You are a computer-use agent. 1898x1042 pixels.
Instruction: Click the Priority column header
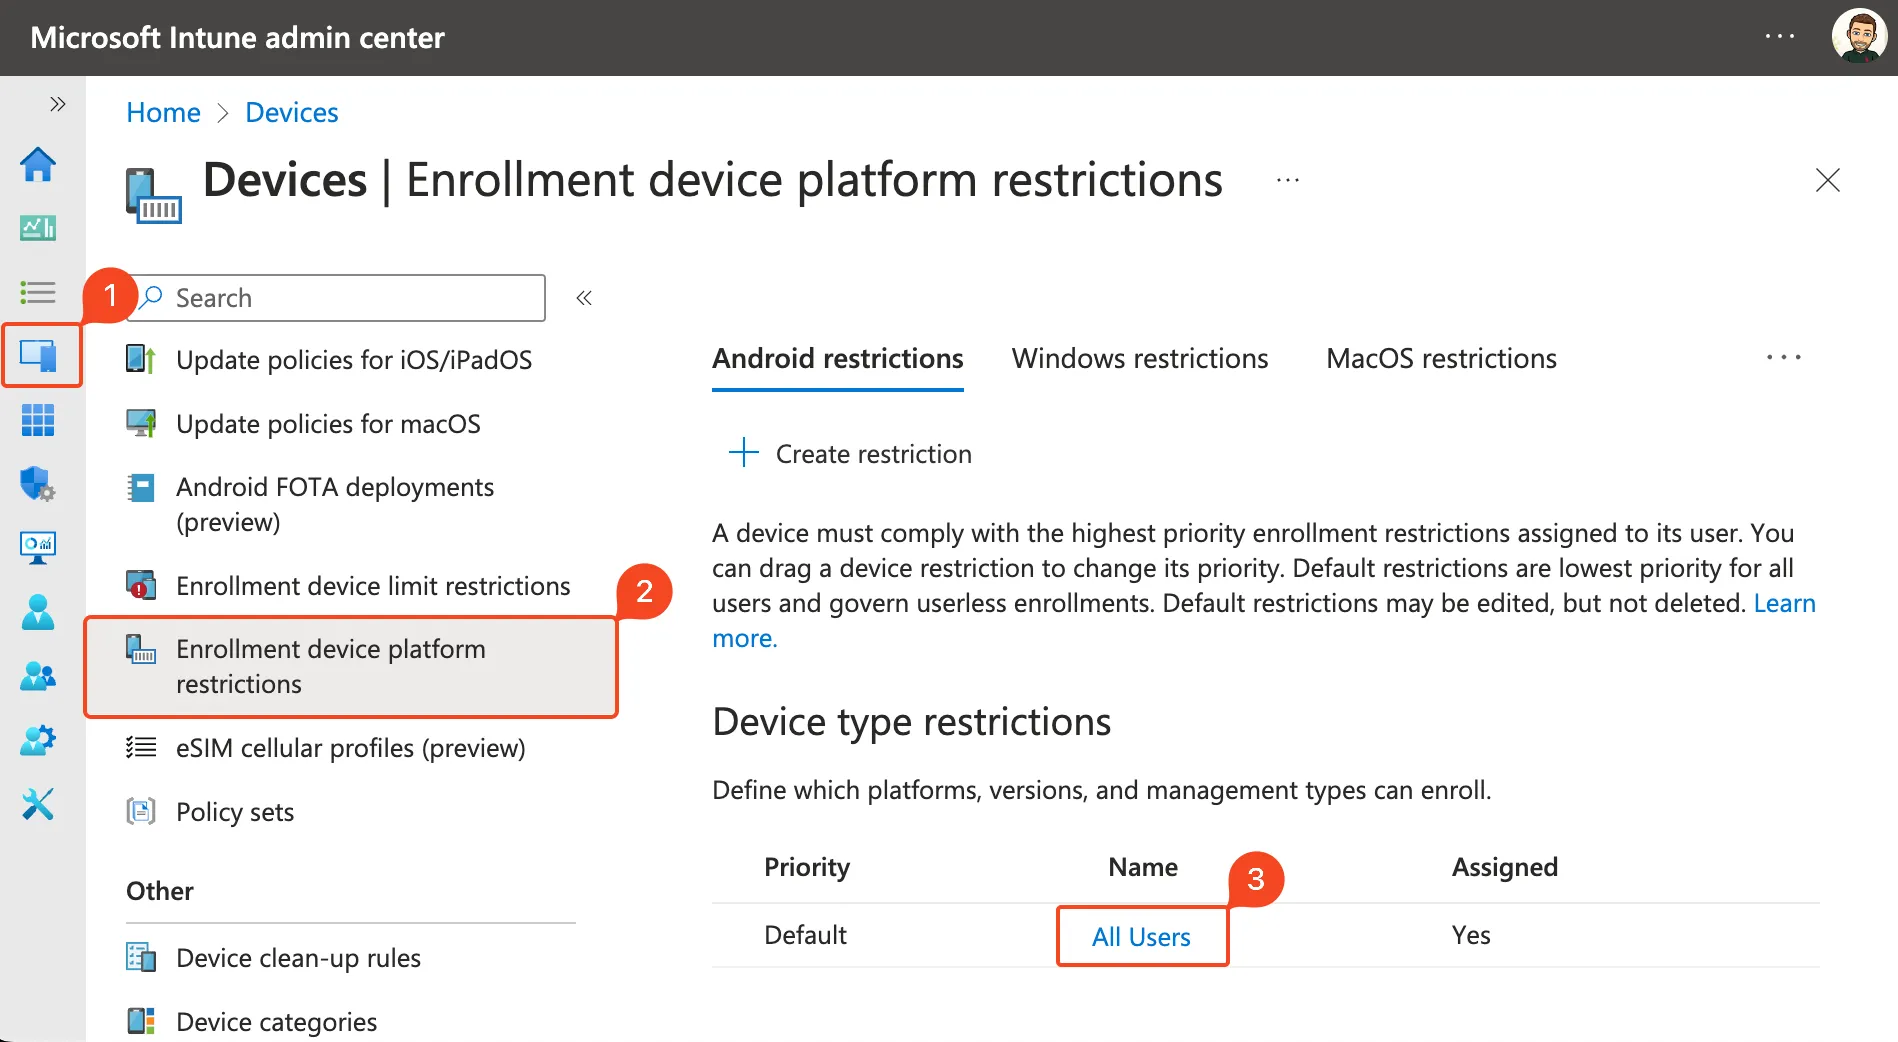pos(807,867)
